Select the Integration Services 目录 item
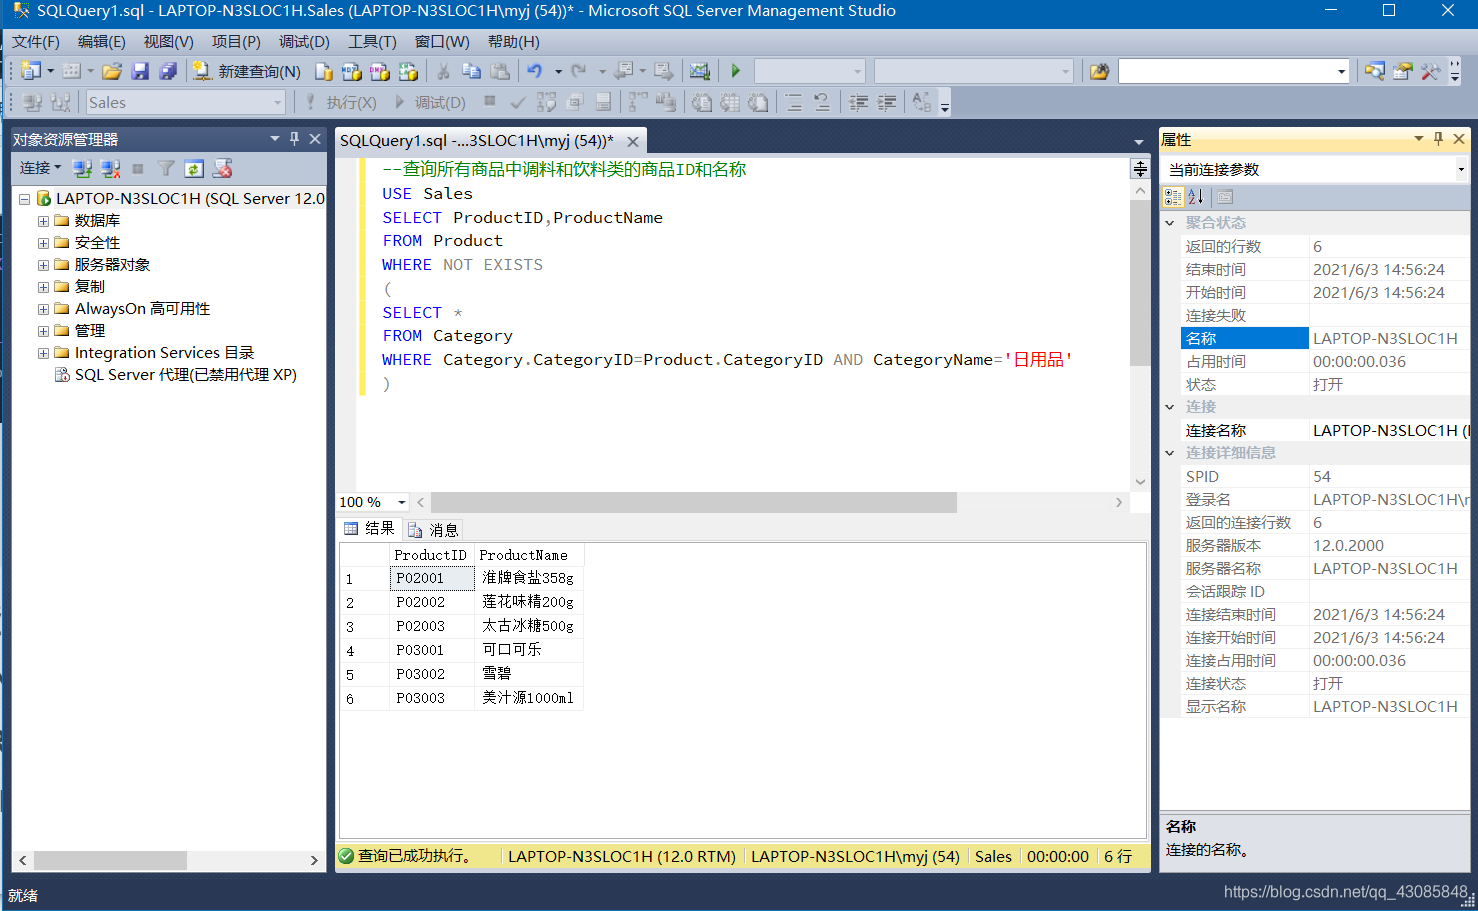 tap(164, 353)
